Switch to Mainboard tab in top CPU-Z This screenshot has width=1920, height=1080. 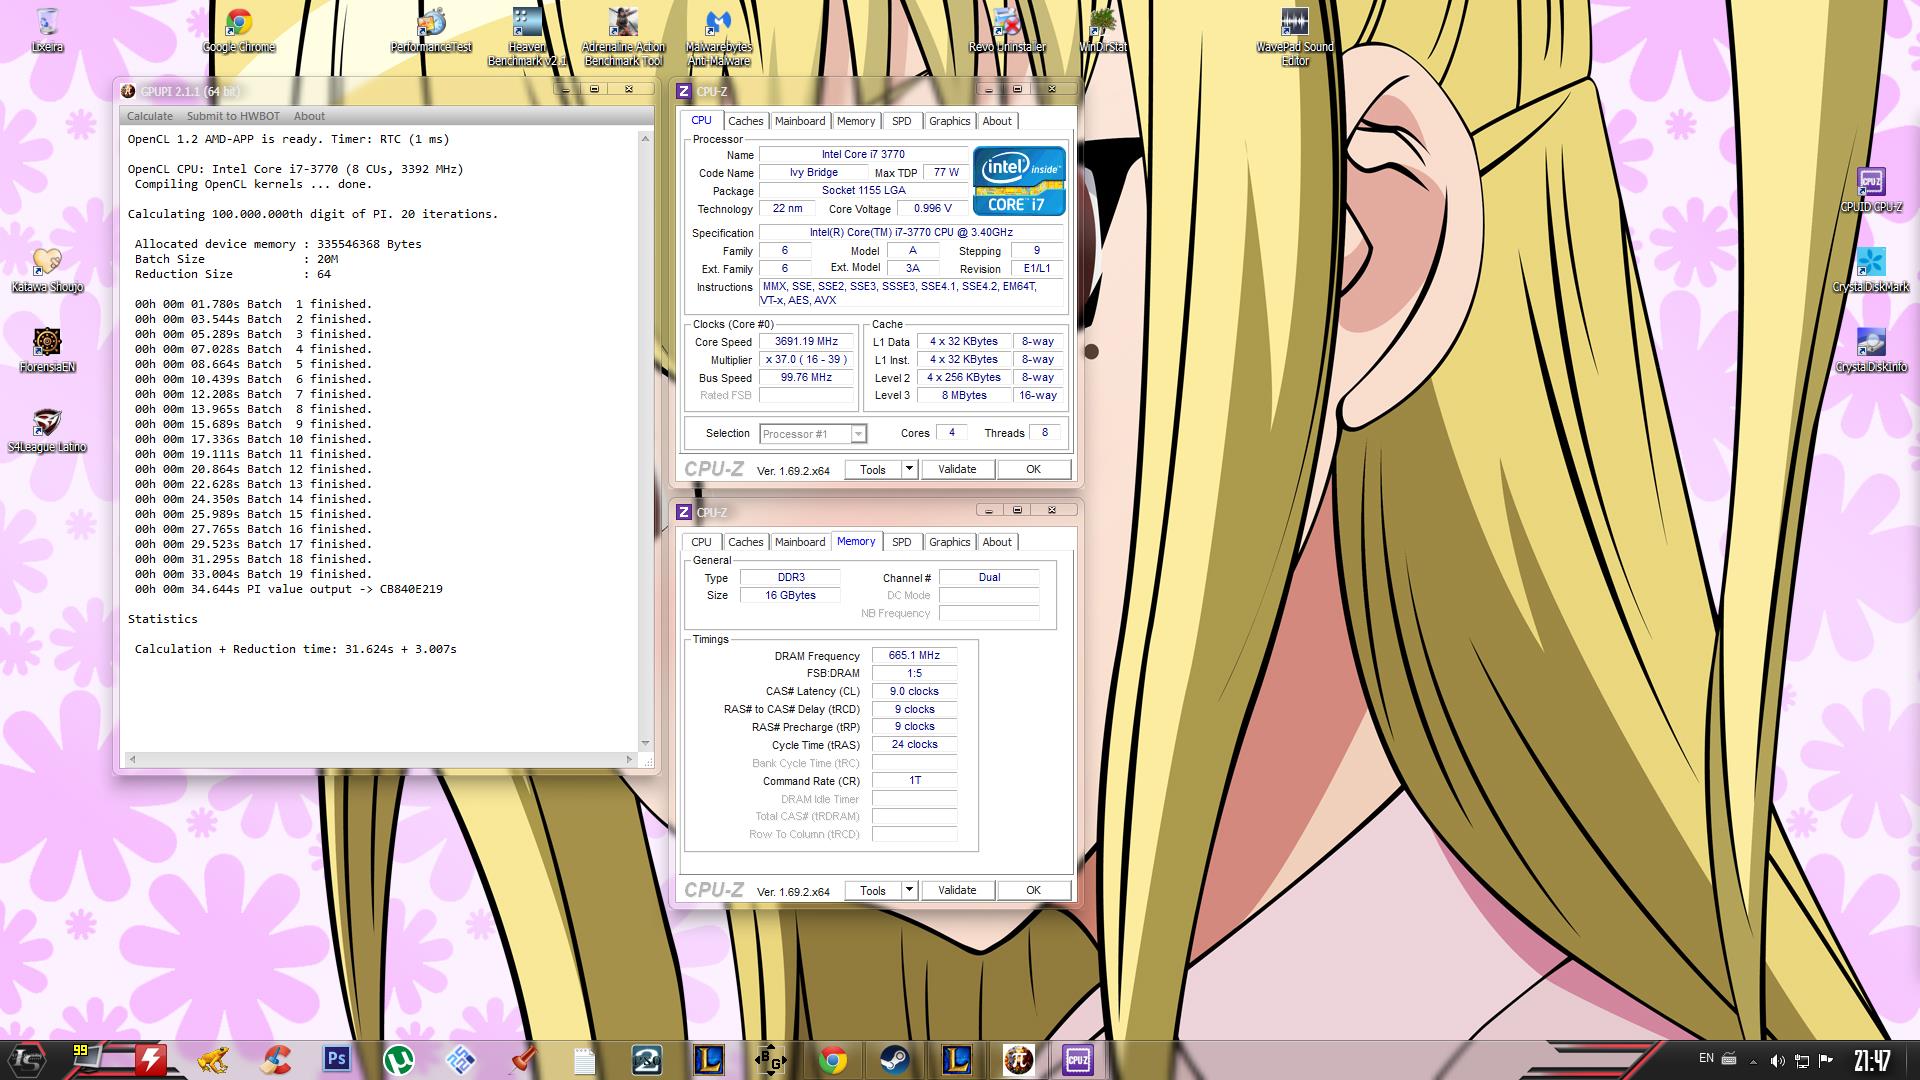click(800, 121)
